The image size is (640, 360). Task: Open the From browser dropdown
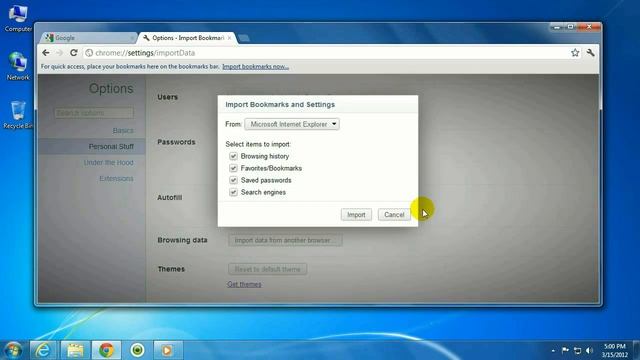[x=292, y=124]
